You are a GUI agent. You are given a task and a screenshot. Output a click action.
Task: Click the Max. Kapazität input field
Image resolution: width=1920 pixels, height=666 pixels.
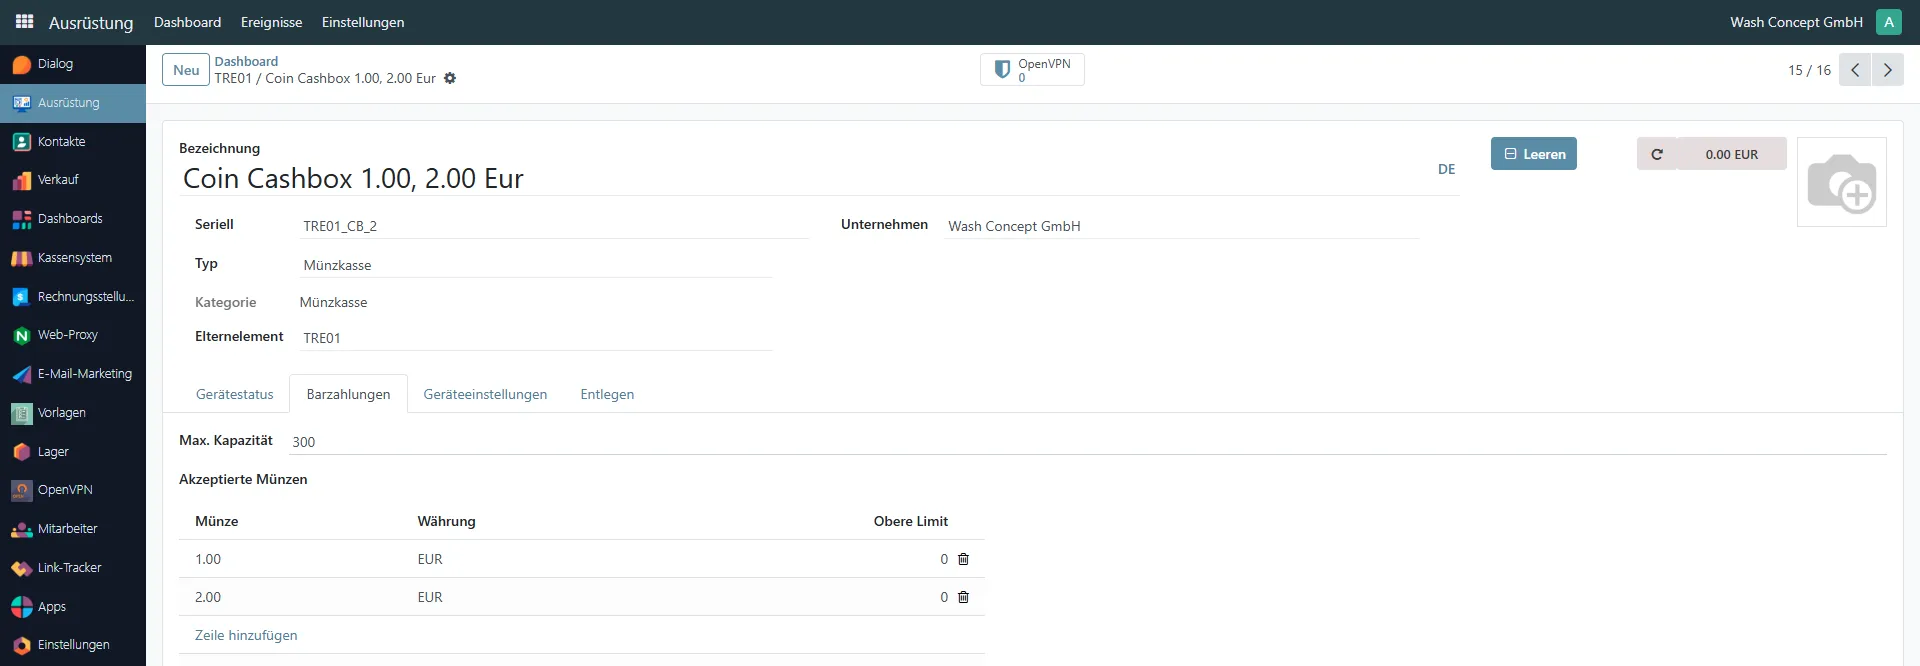pyautogui.click(x=1086, y=442)
